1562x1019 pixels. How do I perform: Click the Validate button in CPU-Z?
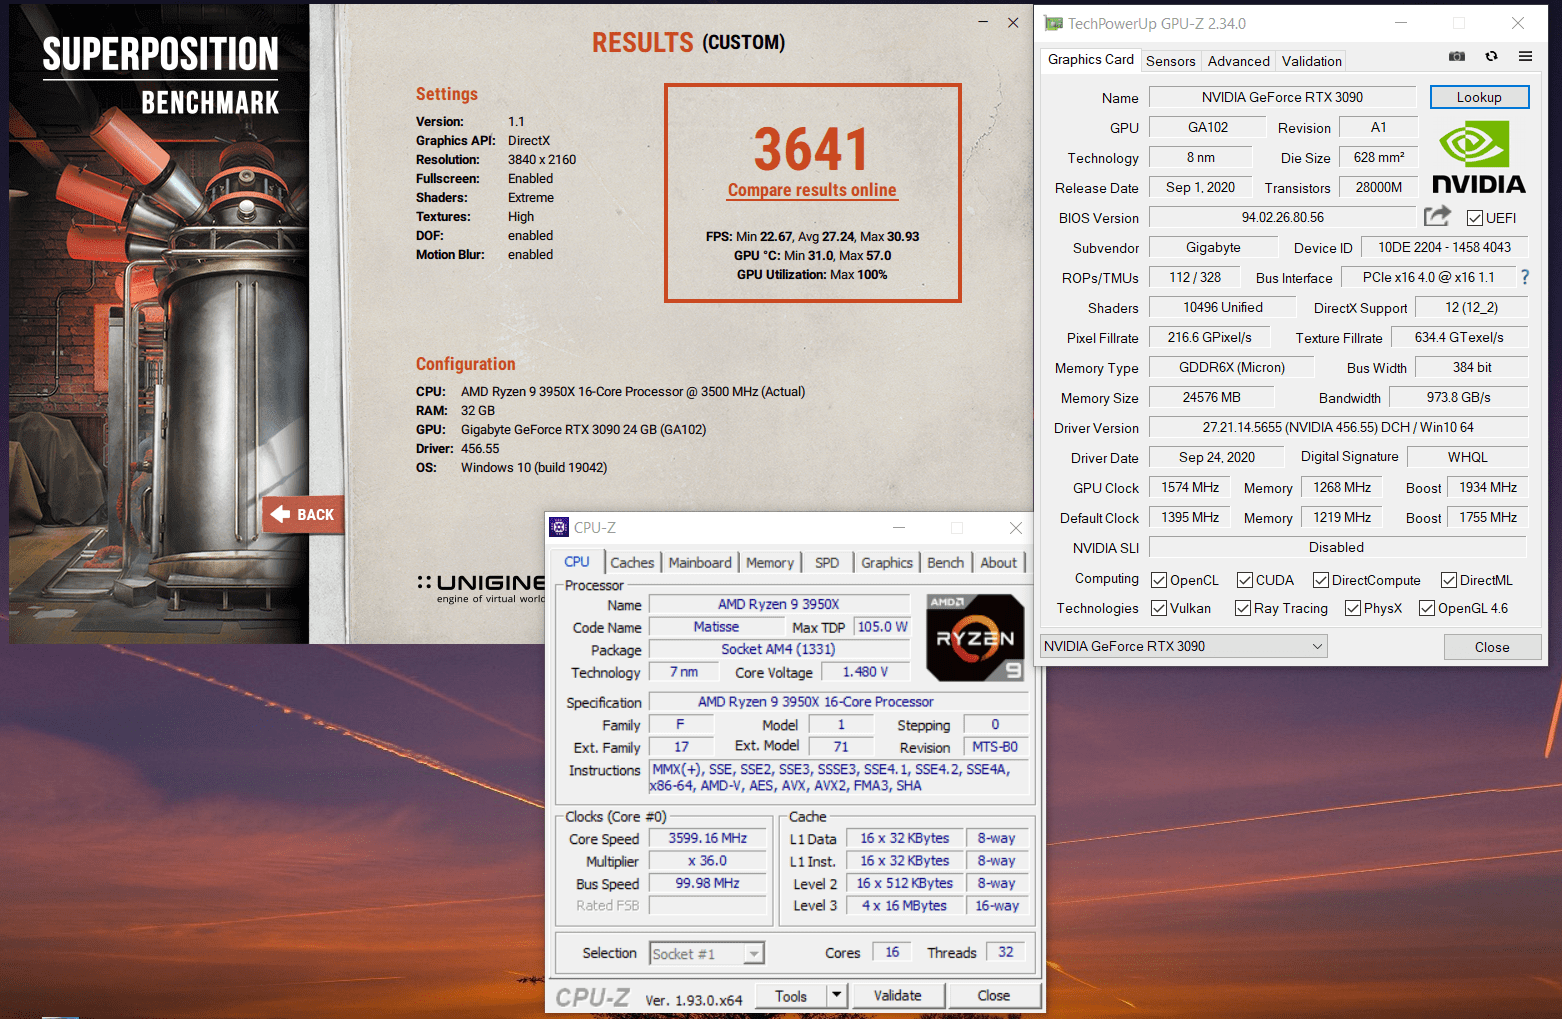pyautogui.click(x=897, y=995)
